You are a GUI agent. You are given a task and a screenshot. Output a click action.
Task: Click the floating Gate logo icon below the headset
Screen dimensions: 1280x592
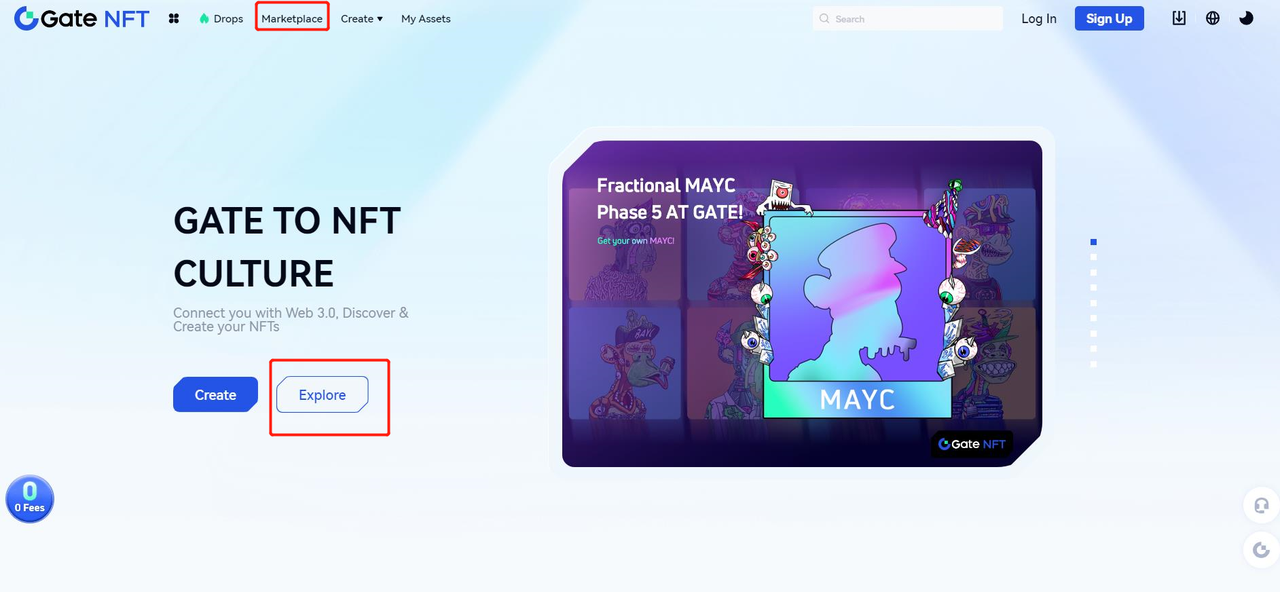(x=1261, y=549)
